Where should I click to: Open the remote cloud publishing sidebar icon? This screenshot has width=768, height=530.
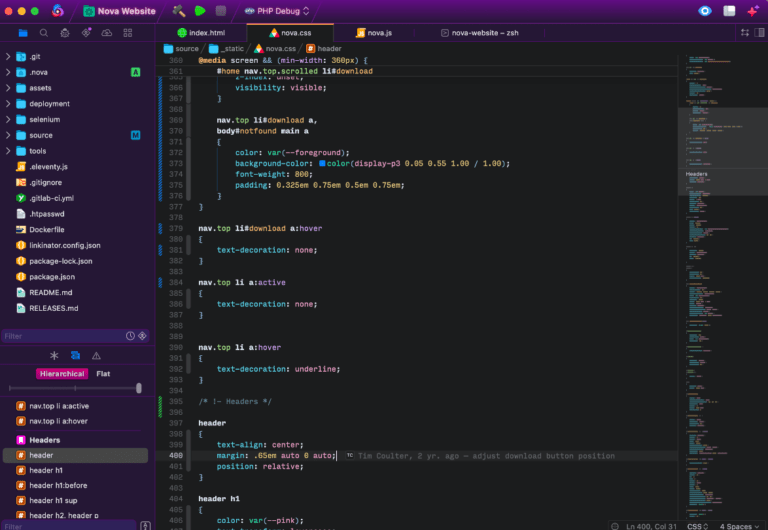[107, 33]
